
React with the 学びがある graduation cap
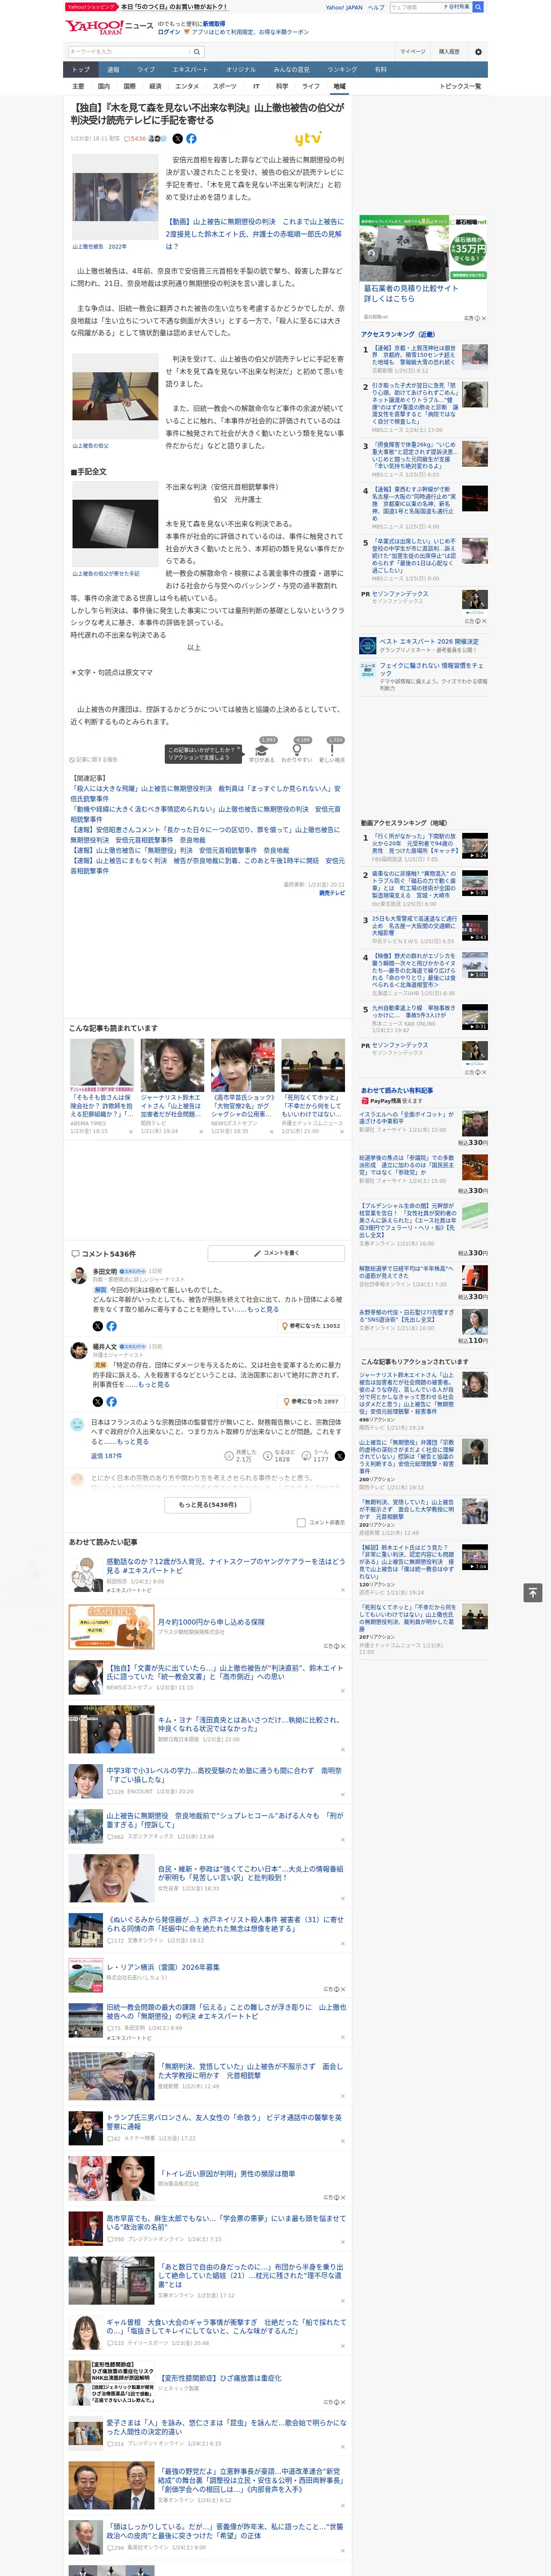click(262, 751)
